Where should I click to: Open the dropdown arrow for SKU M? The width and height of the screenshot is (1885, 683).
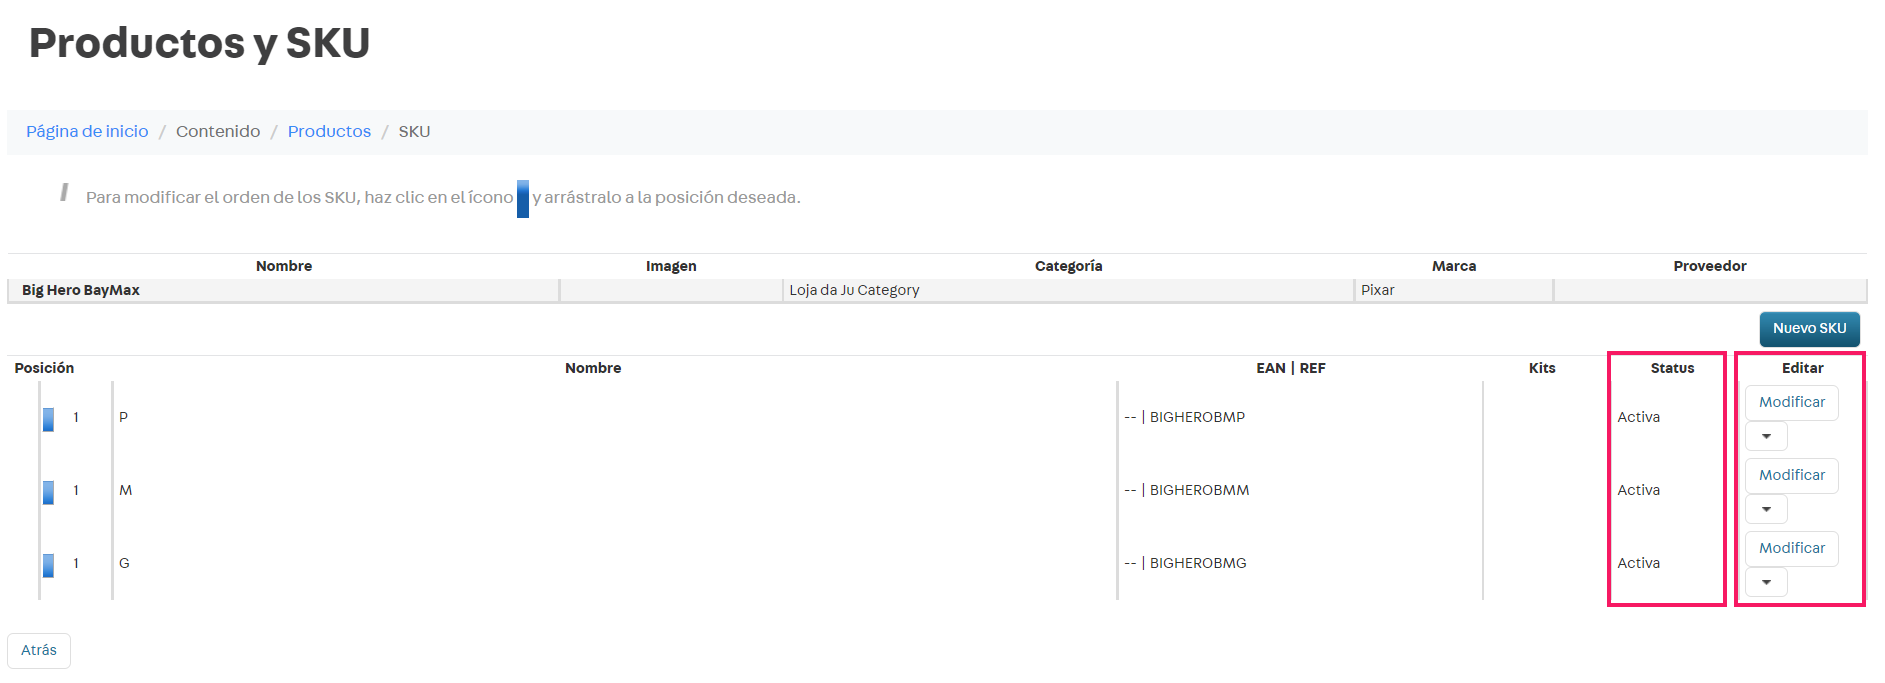tap(1766, 509)
